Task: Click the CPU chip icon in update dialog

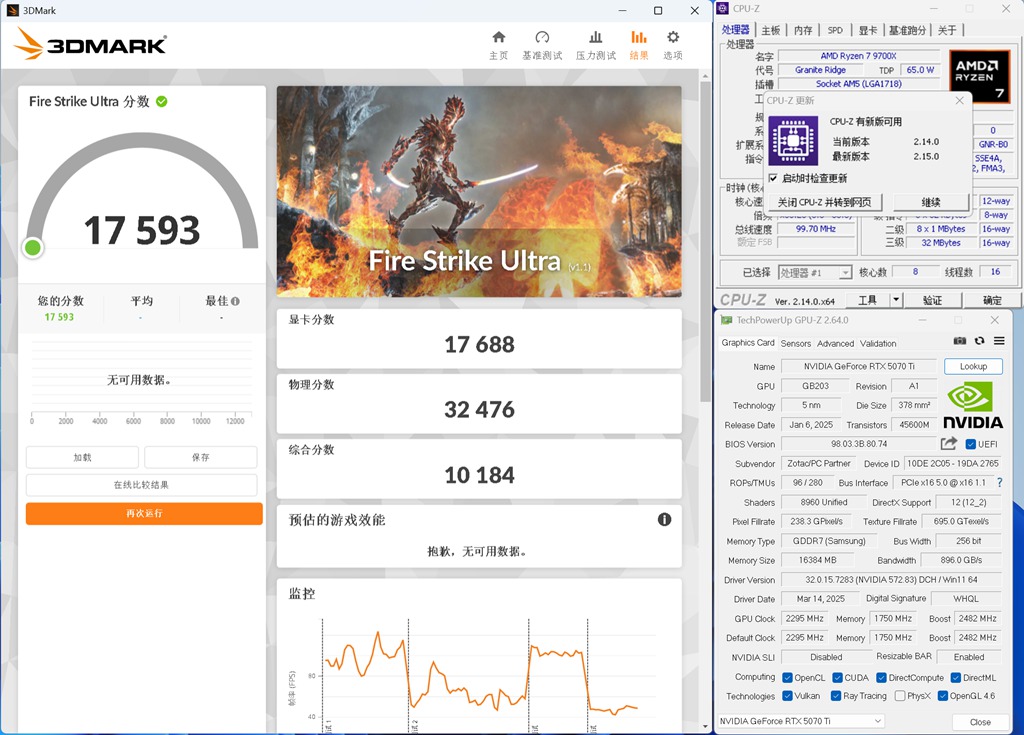Action: (793, 140)
